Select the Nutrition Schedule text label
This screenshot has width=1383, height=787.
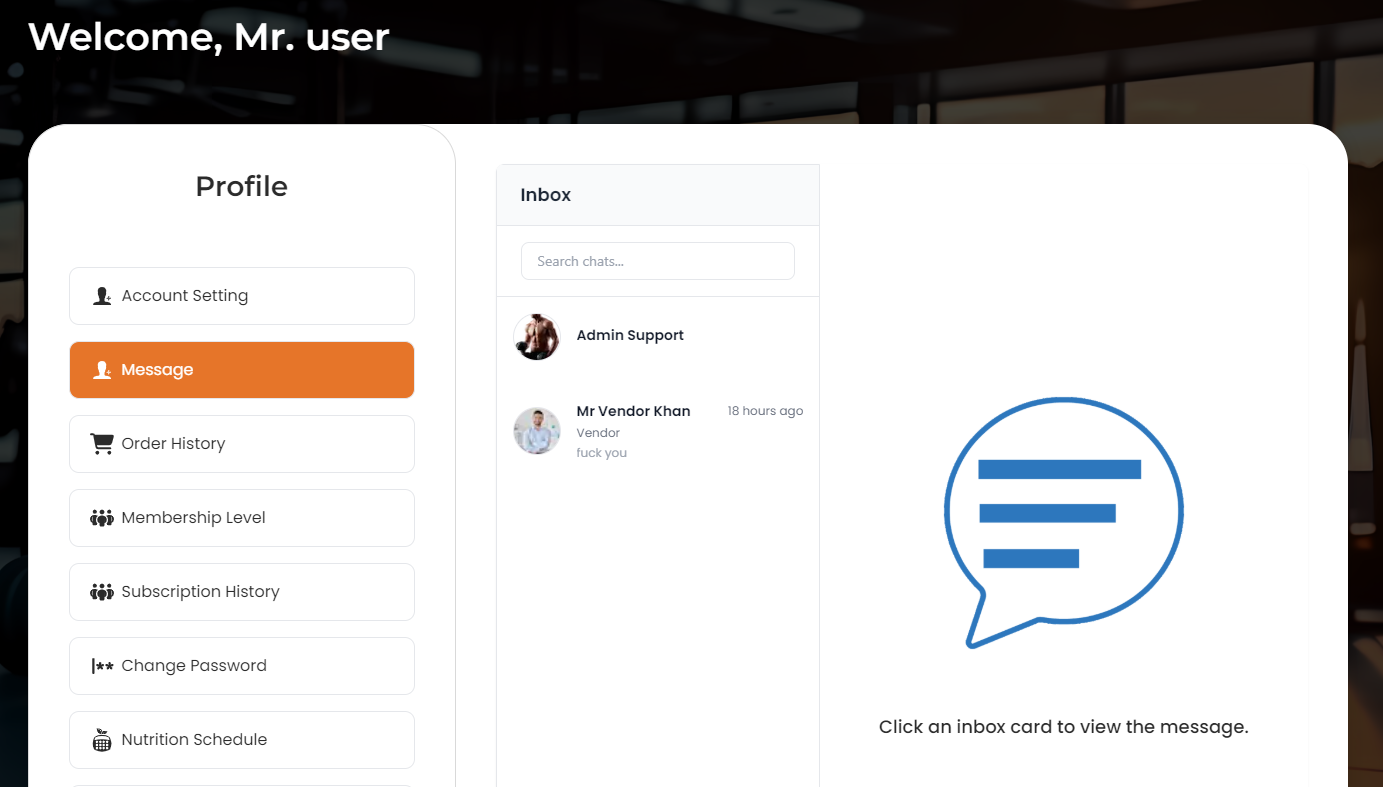[194, 740]
